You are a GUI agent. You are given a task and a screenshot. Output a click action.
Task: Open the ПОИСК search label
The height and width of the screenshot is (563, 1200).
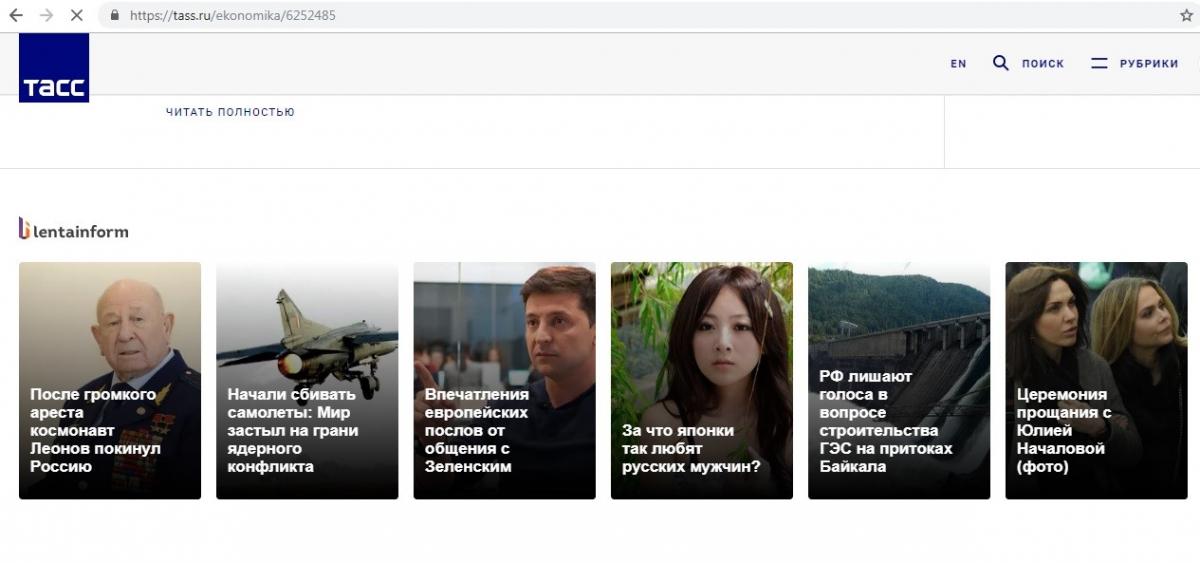[1042, 64]
